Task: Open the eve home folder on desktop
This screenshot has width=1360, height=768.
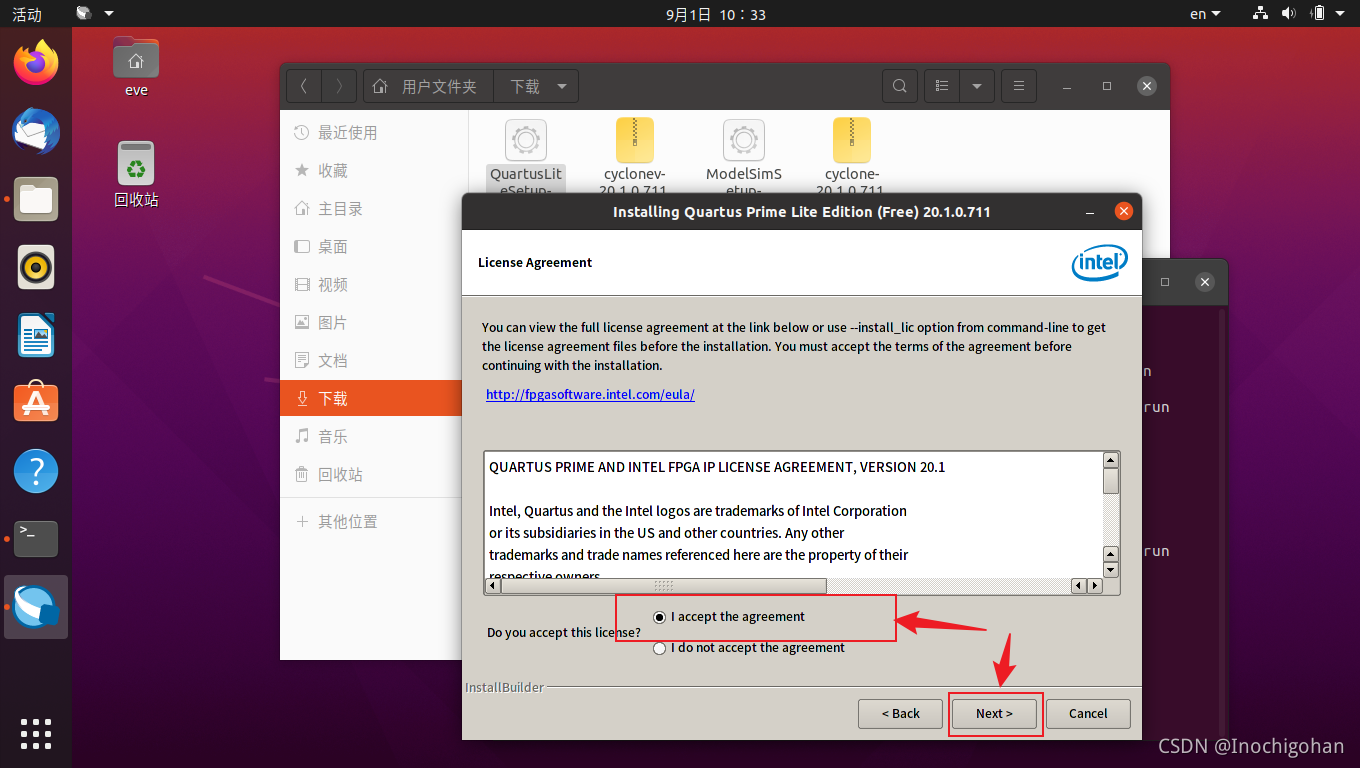Action: [136, 66]
